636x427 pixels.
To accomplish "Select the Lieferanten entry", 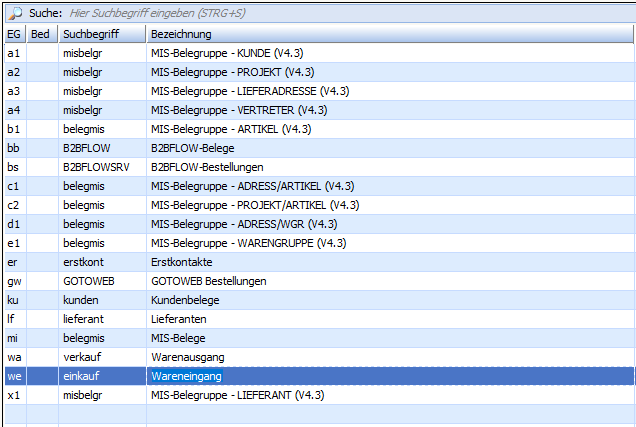I will click(x=319, y=319).
